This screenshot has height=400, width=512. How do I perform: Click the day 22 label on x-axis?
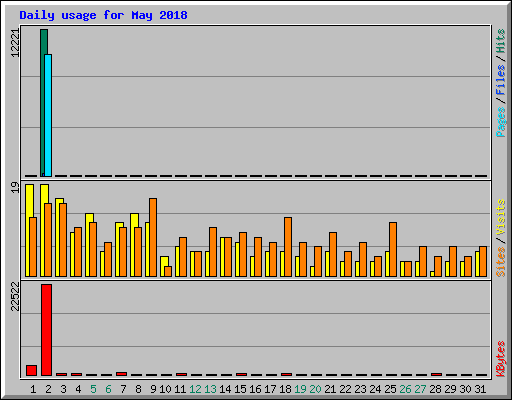point(345,389)
